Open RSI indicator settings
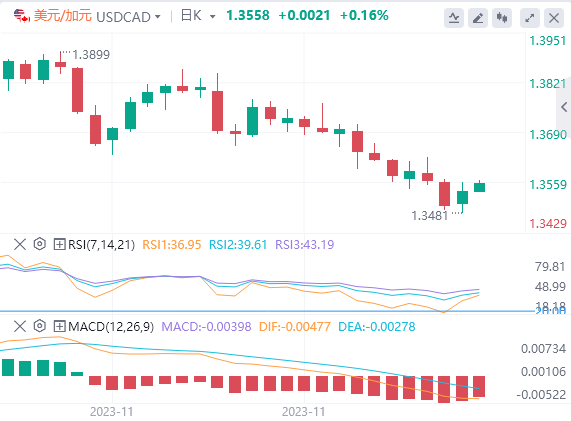571x421 pixels. tap(40, 244)
